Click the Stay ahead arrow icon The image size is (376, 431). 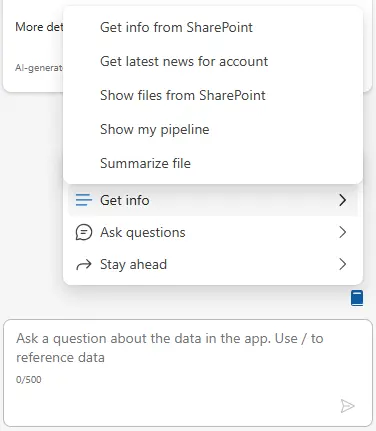click(x=84, y=265)
